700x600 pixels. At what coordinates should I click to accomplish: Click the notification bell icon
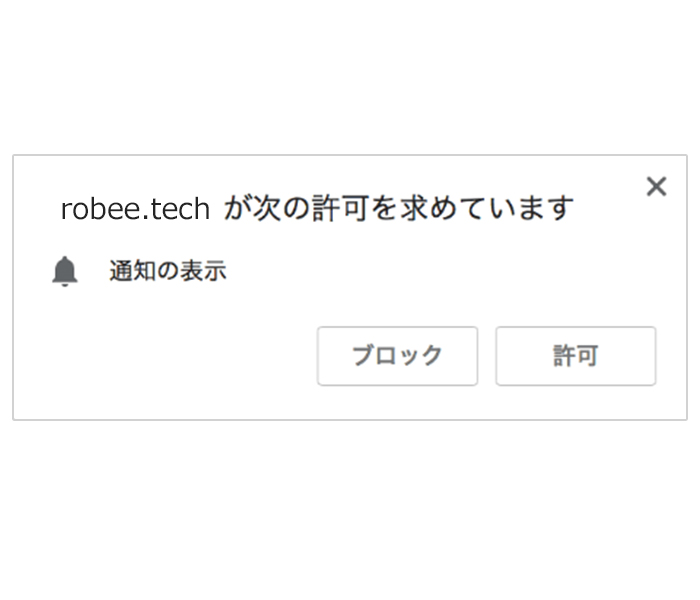[x=65, y=271]
